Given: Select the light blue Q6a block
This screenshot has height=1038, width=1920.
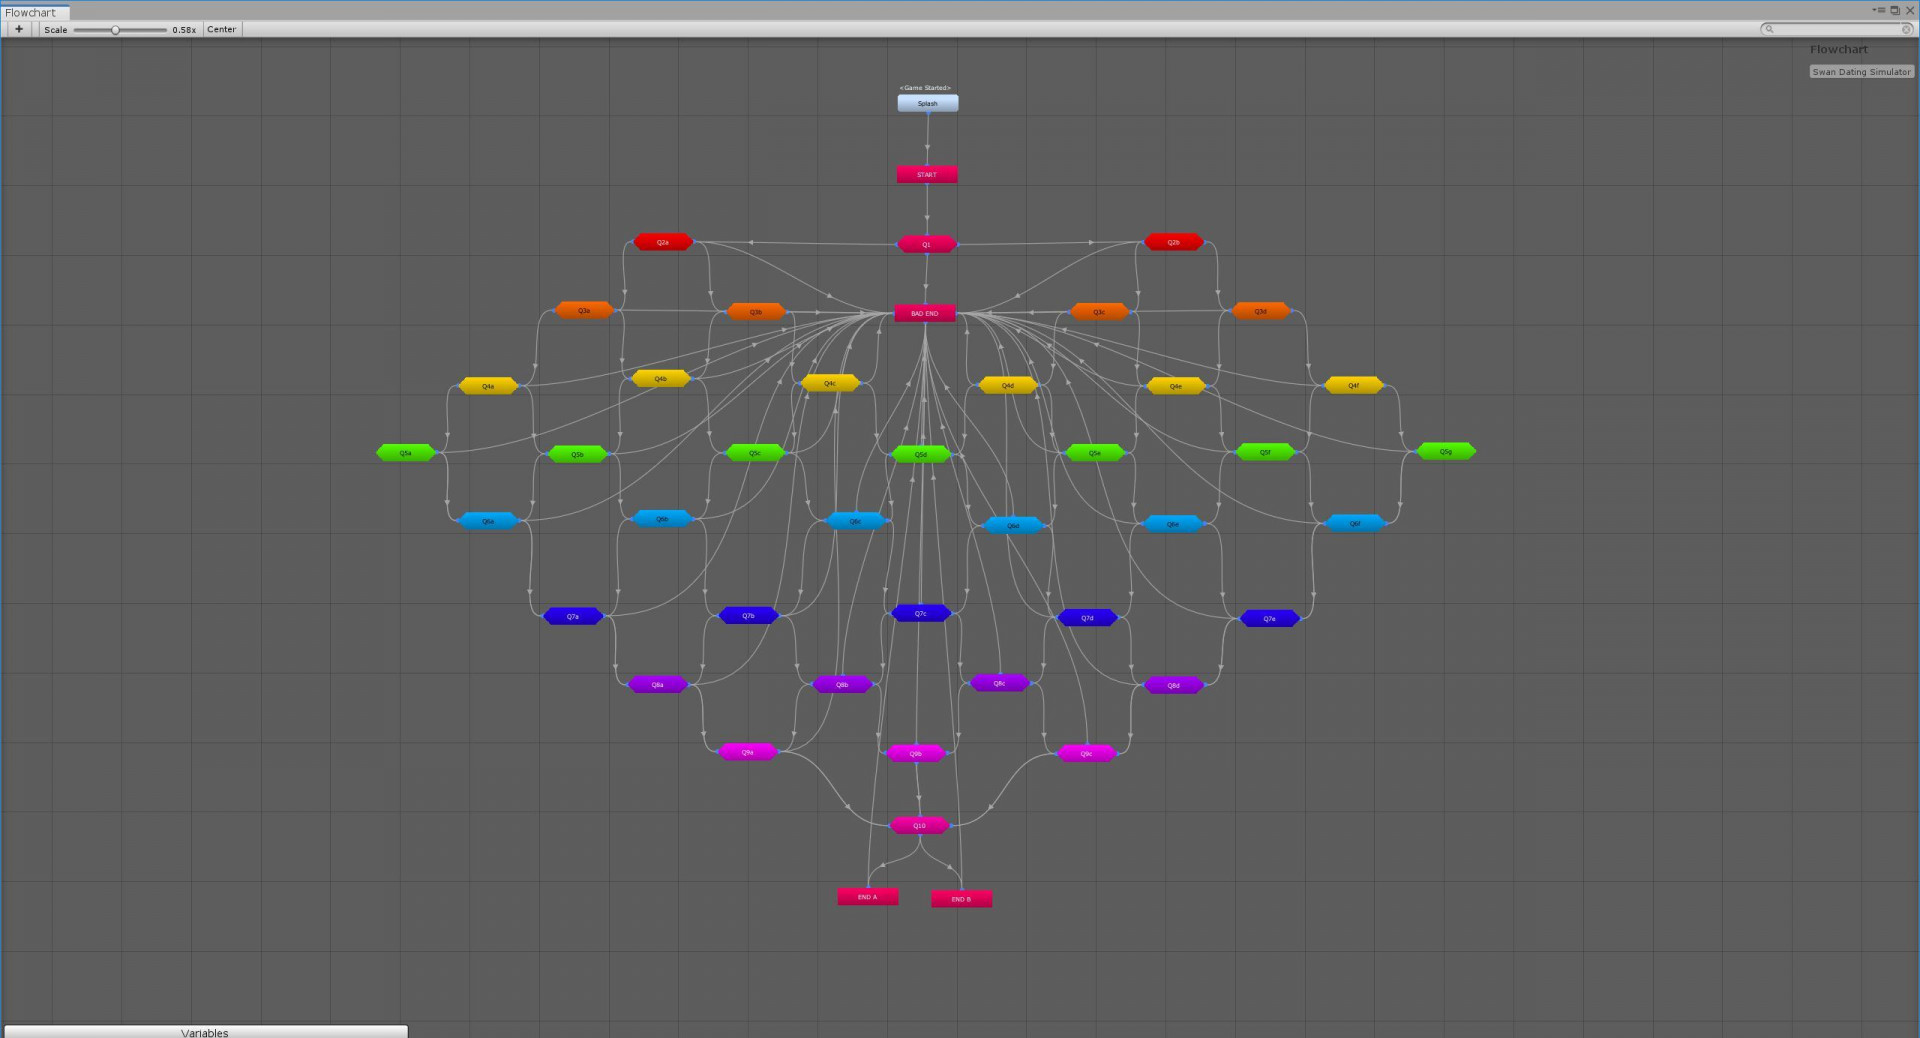Looking at the screenshot, I should pyautogui.click(x=488, y=521).
